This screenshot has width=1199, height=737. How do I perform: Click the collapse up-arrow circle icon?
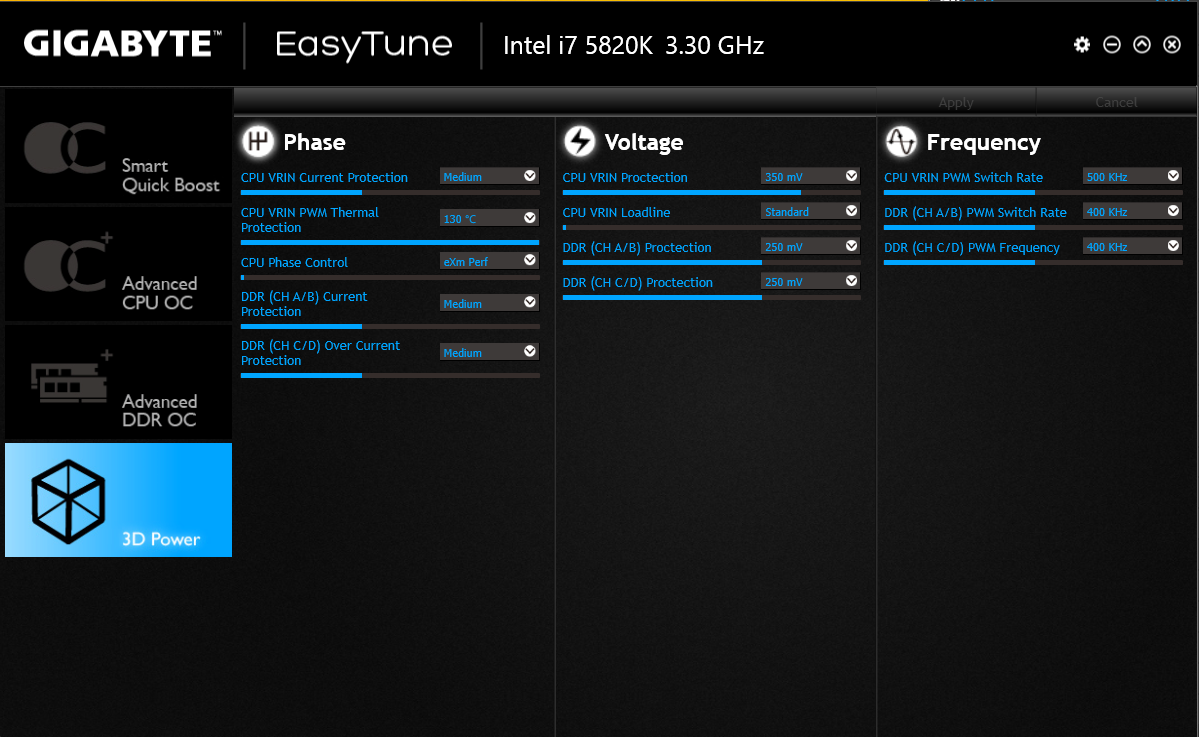point(1142,44)
